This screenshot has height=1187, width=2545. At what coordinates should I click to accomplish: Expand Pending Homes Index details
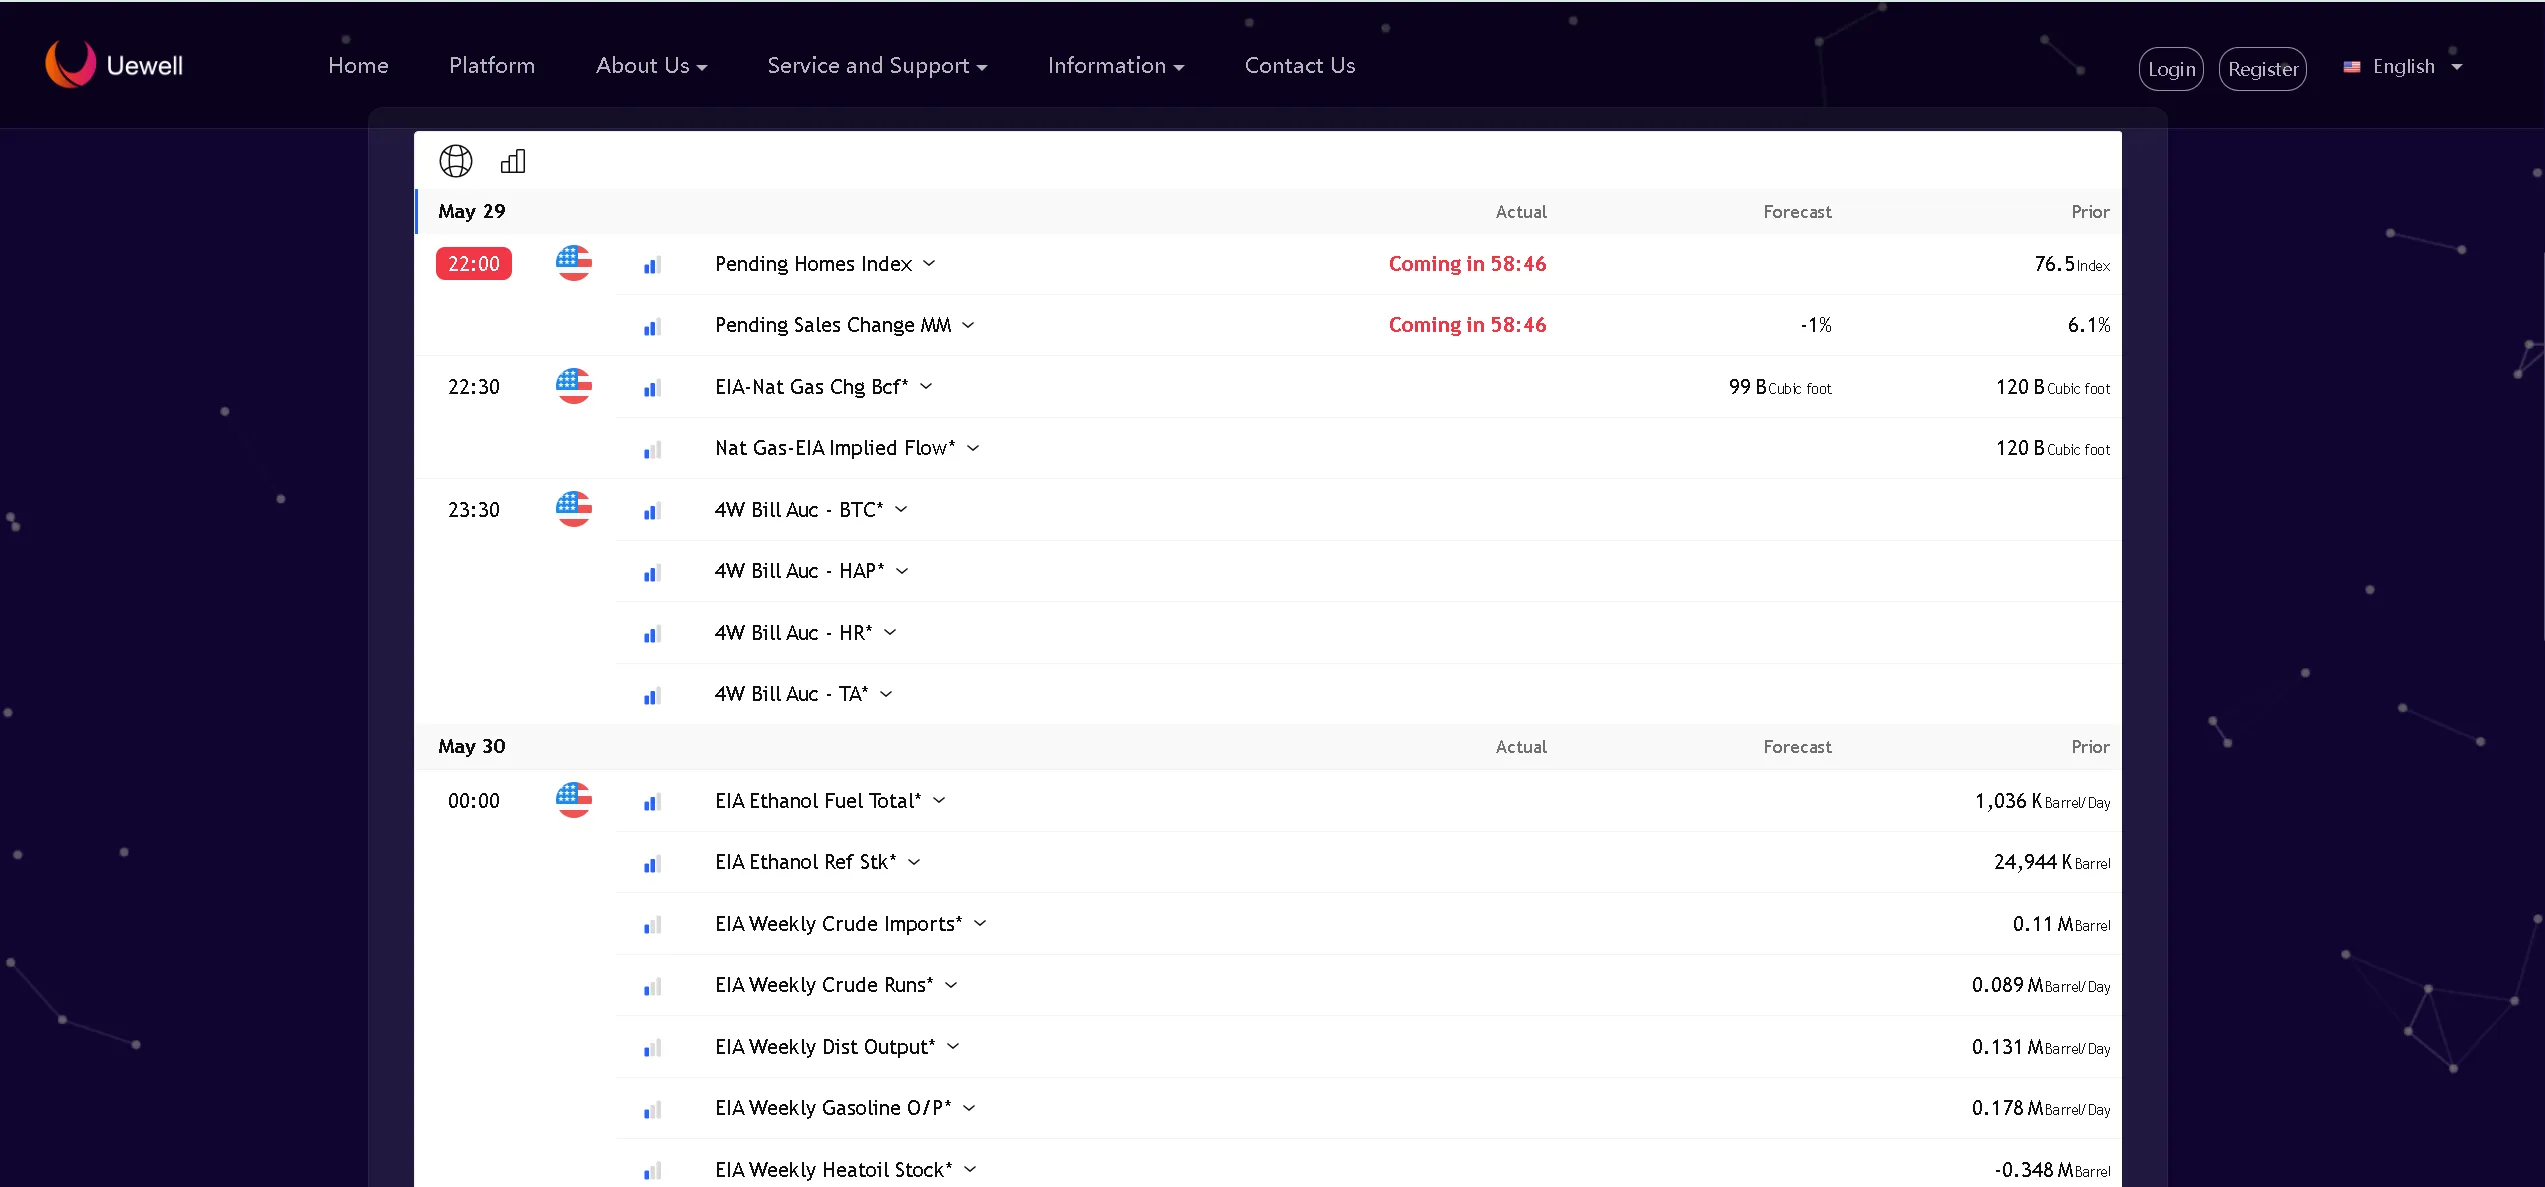(929, 263)
